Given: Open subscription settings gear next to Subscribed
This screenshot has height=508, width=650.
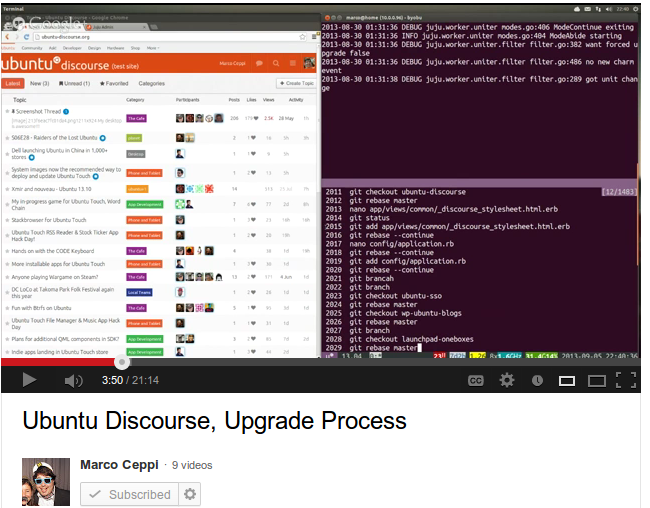Looking at the screenshot, I should point(189,494).
